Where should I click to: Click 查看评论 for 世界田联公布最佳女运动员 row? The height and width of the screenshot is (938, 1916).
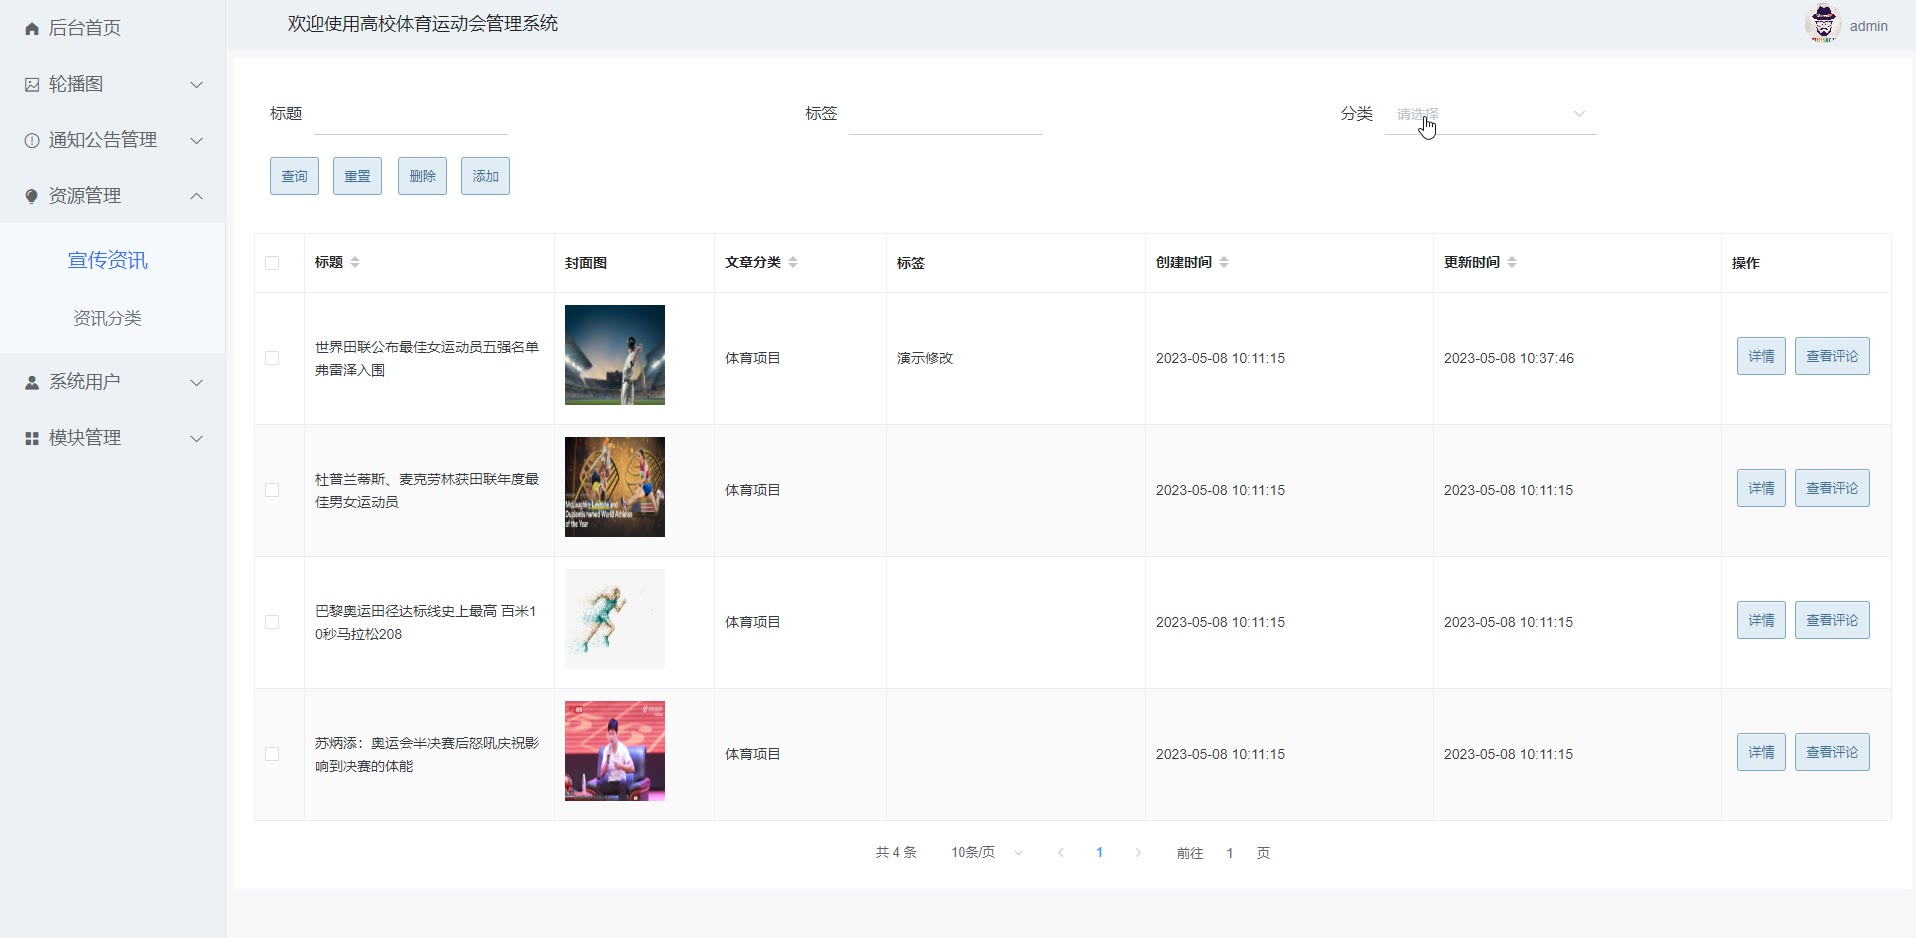pos(1832,356)
